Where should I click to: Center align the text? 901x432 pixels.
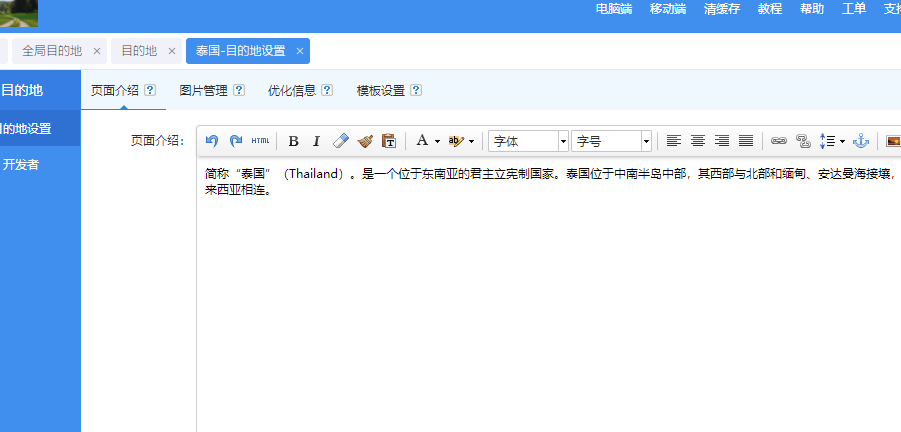698,141
